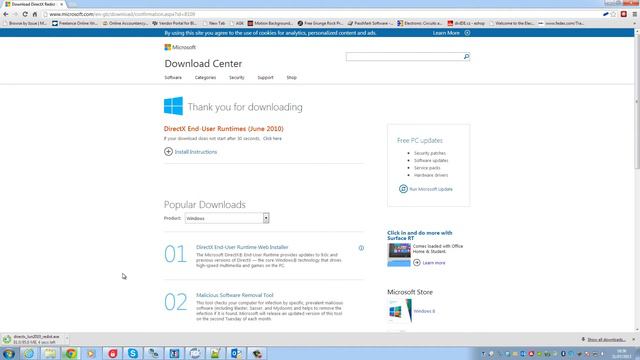Click the page vertical scrollbar thumb
The width and height of the screenshot is (640, 360).
point(637,102)
